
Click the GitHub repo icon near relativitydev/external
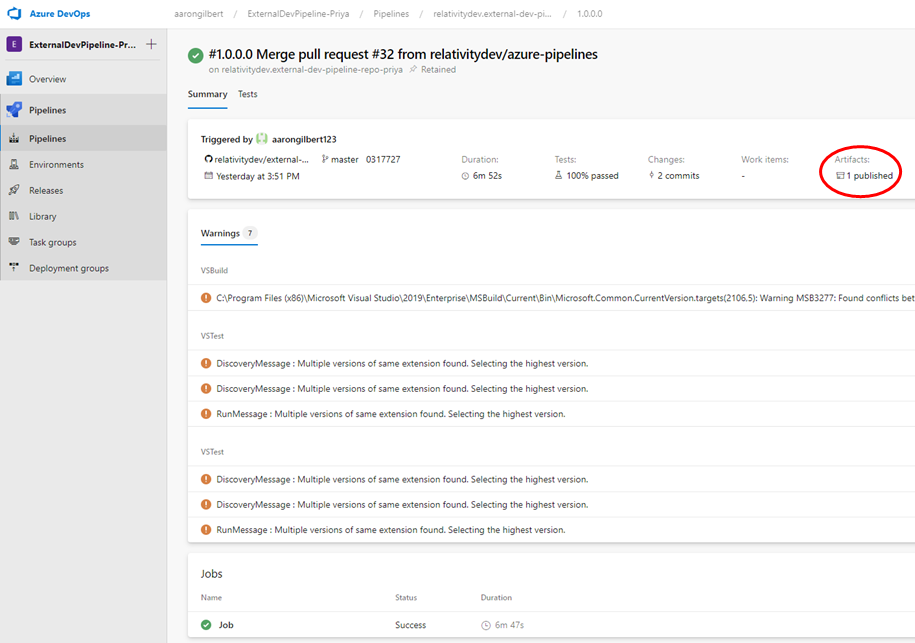click(x=208, y=159)
